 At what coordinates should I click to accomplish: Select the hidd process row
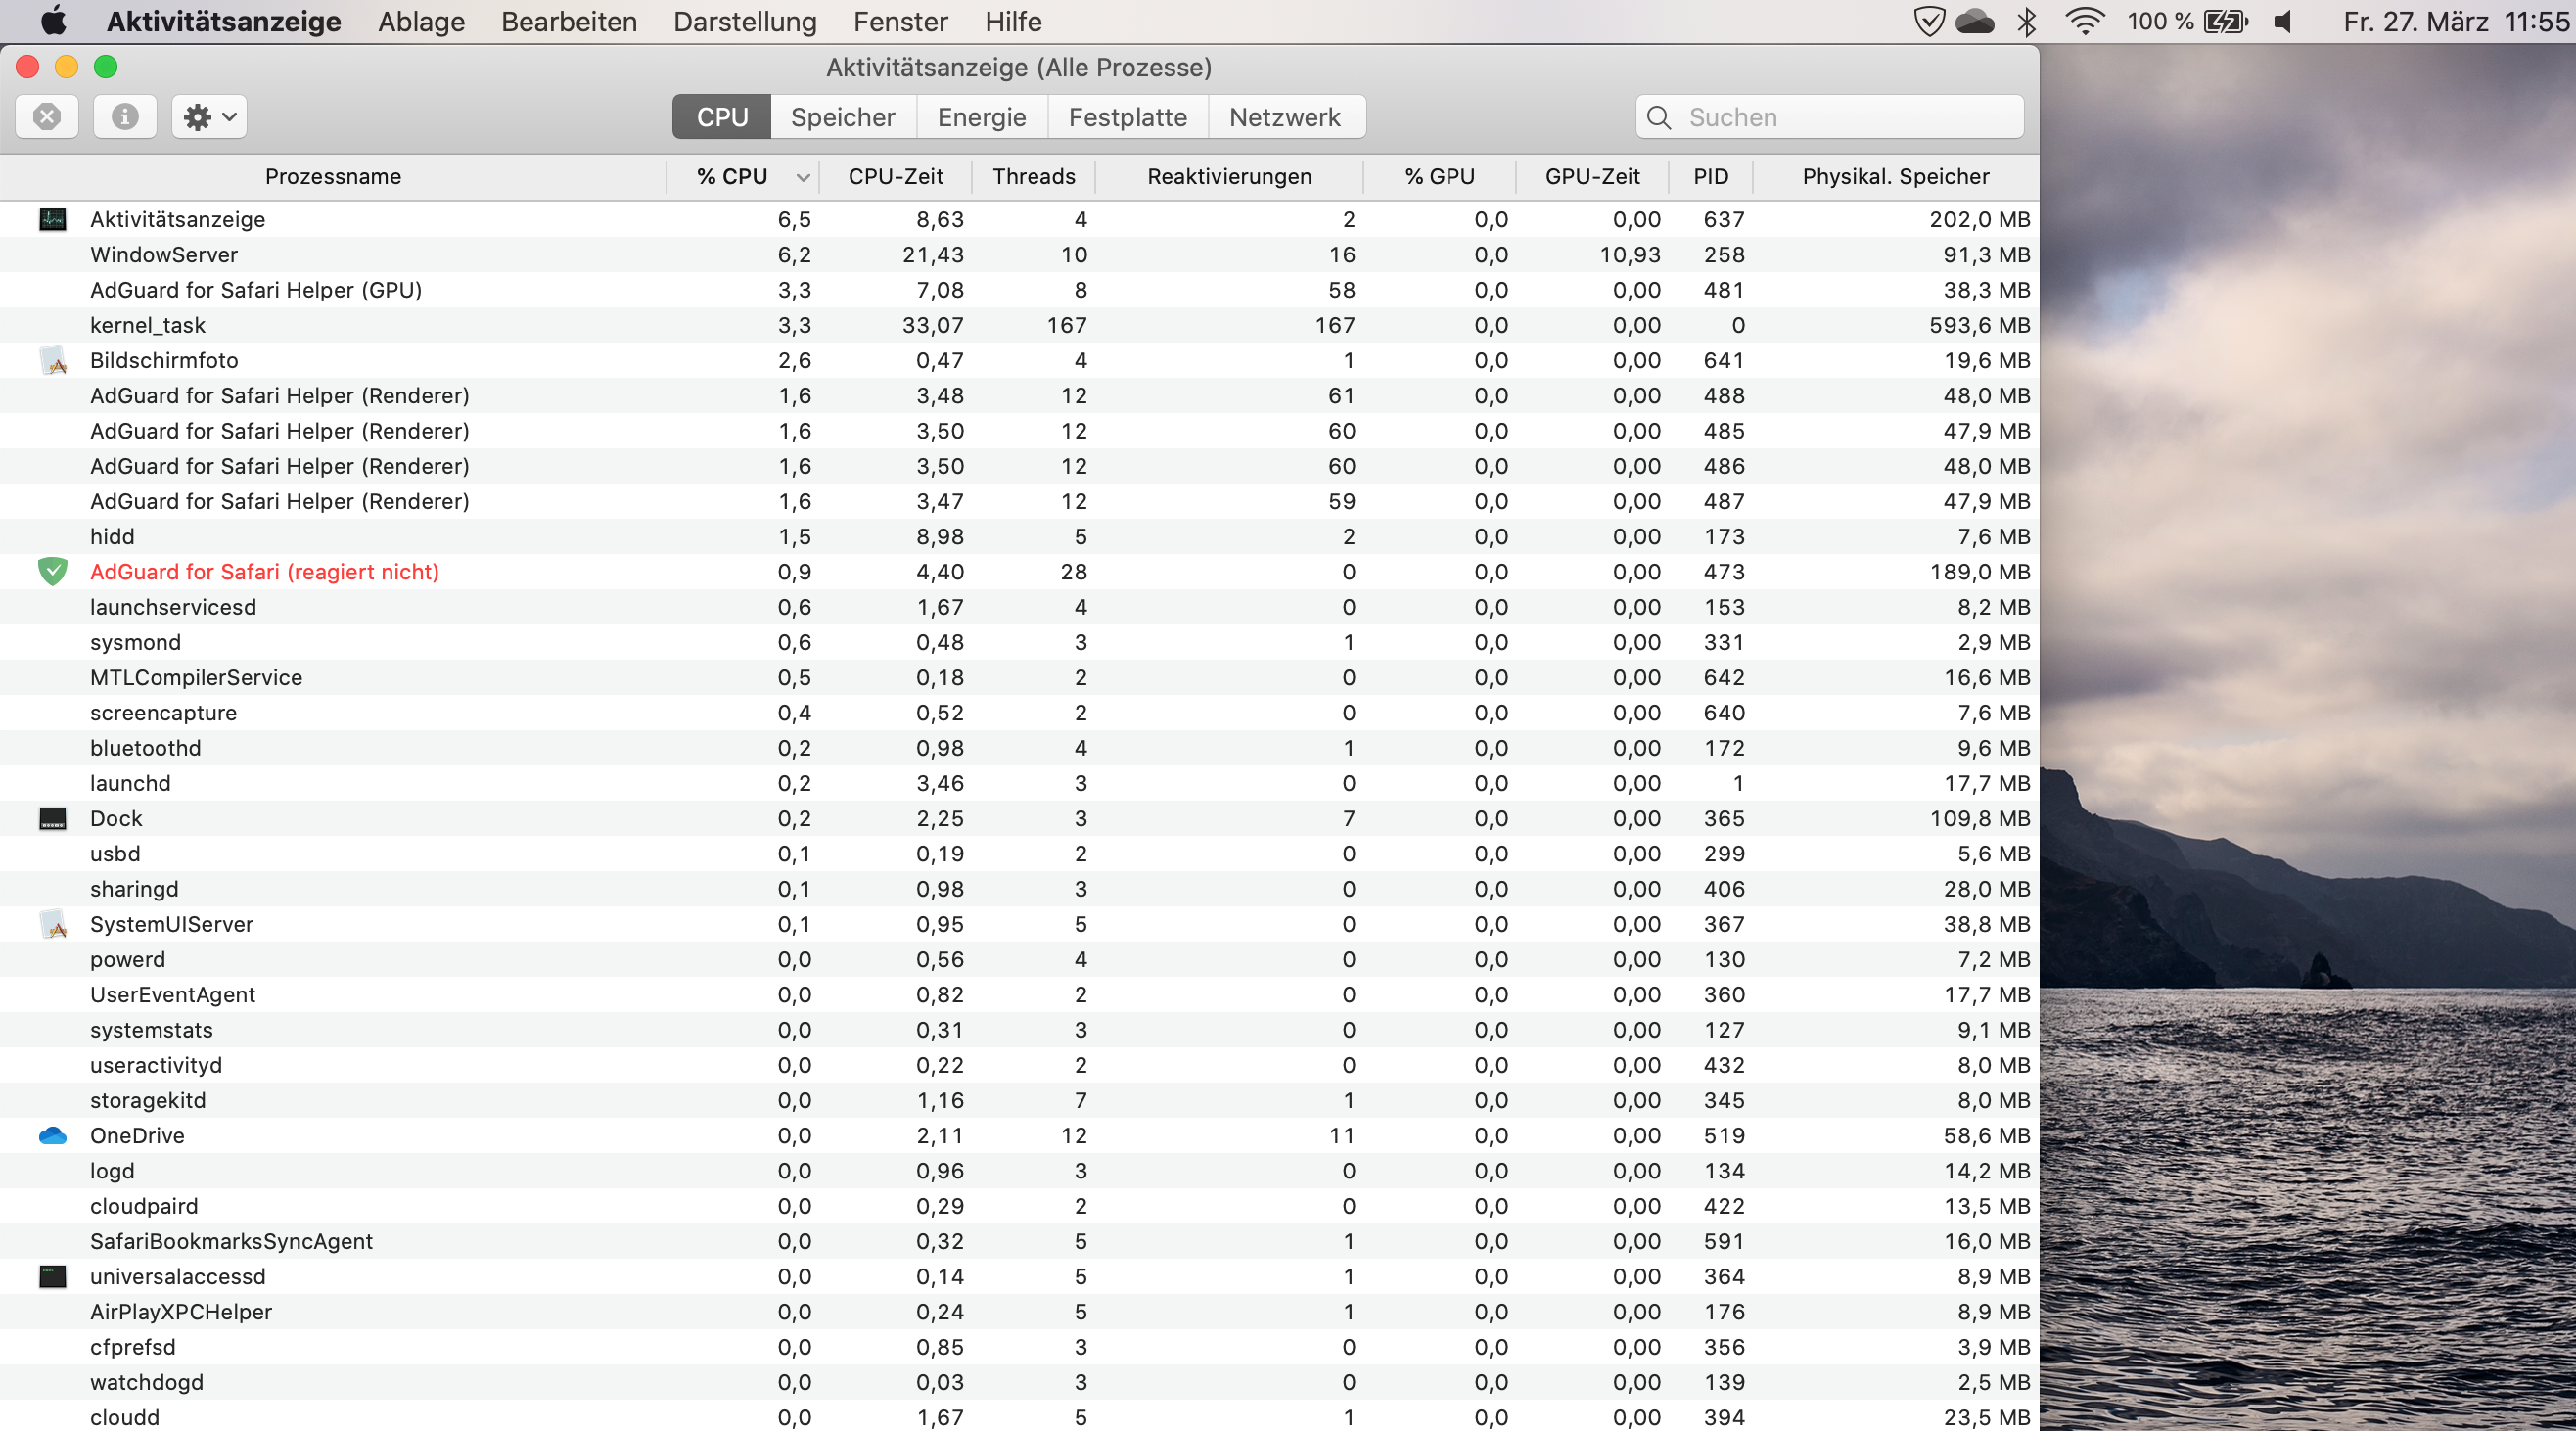coord(1019,536)
